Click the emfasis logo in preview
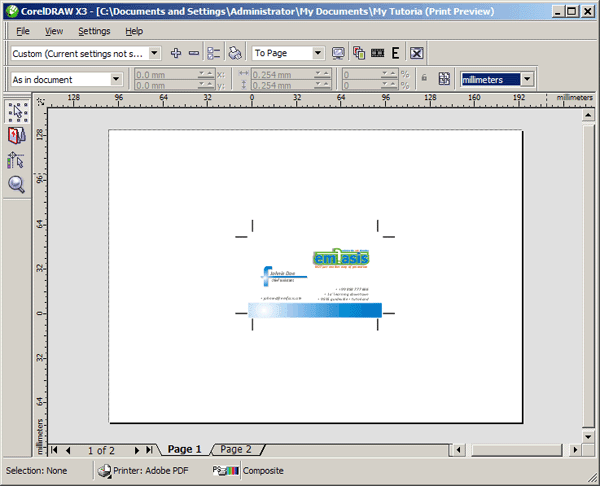 click(341, 258)
